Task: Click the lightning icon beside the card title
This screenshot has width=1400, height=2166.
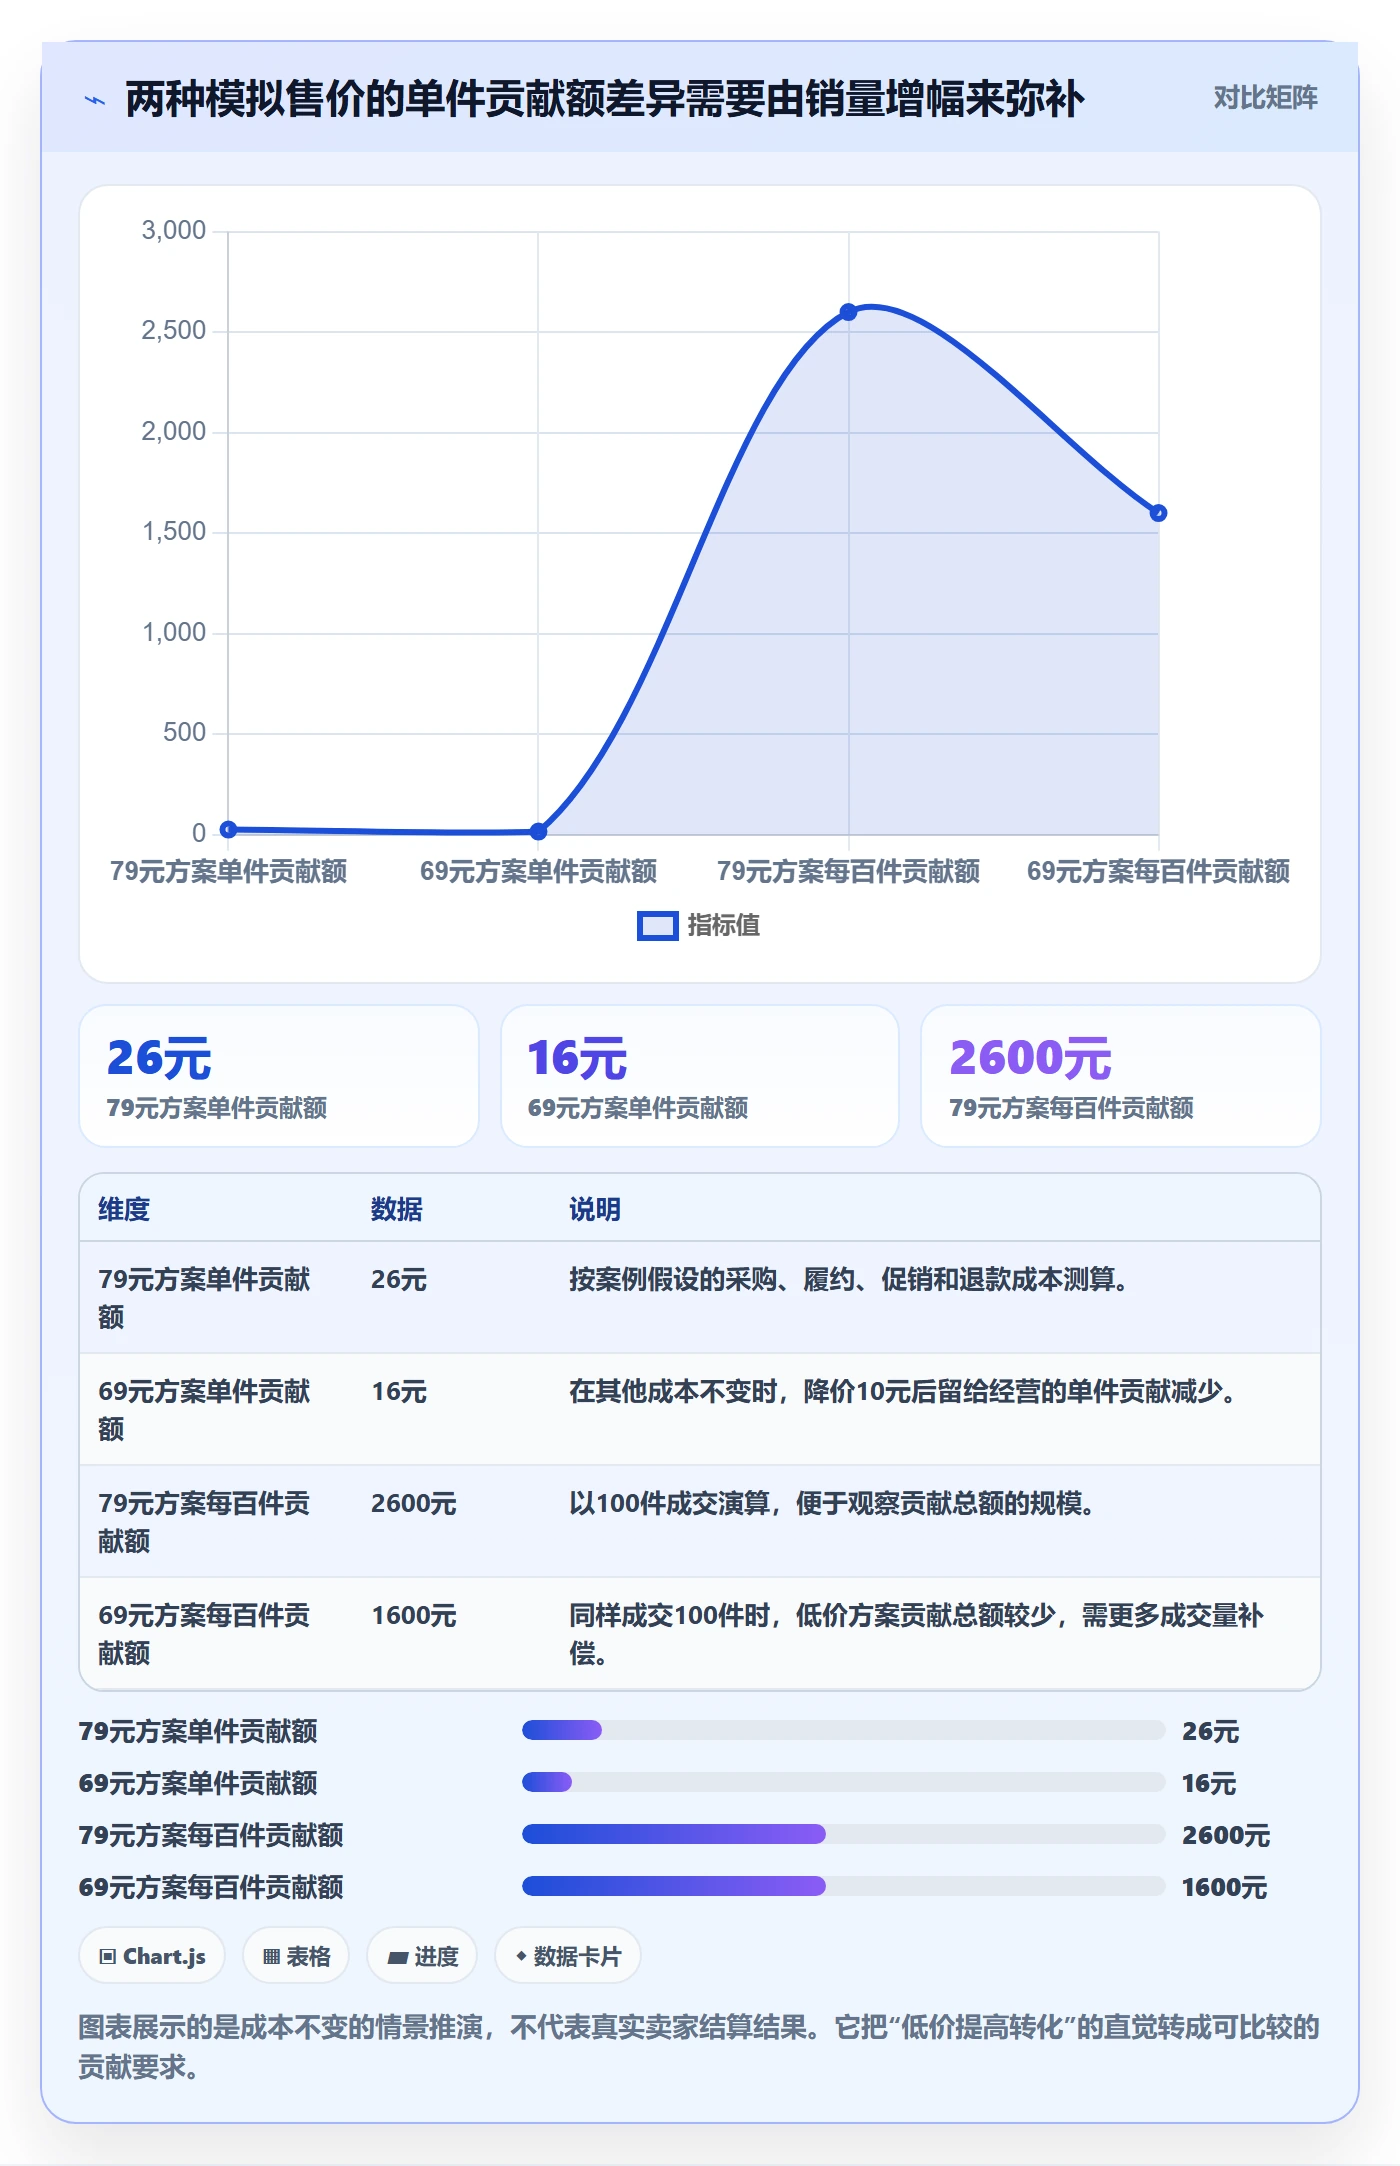Action: [95, 100]
